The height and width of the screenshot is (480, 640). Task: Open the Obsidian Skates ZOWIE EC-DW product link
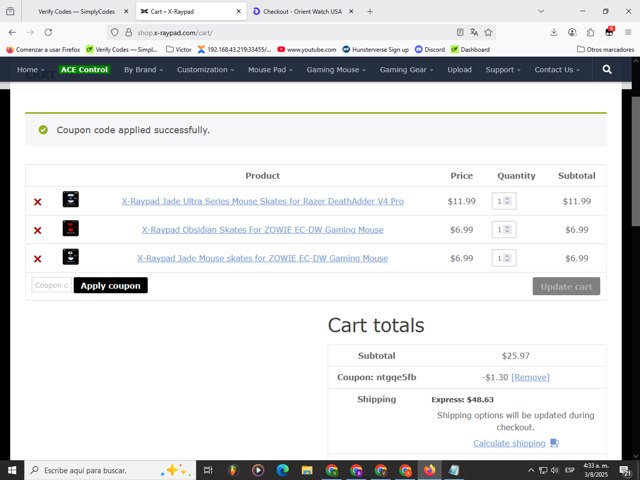coord(262,230)
